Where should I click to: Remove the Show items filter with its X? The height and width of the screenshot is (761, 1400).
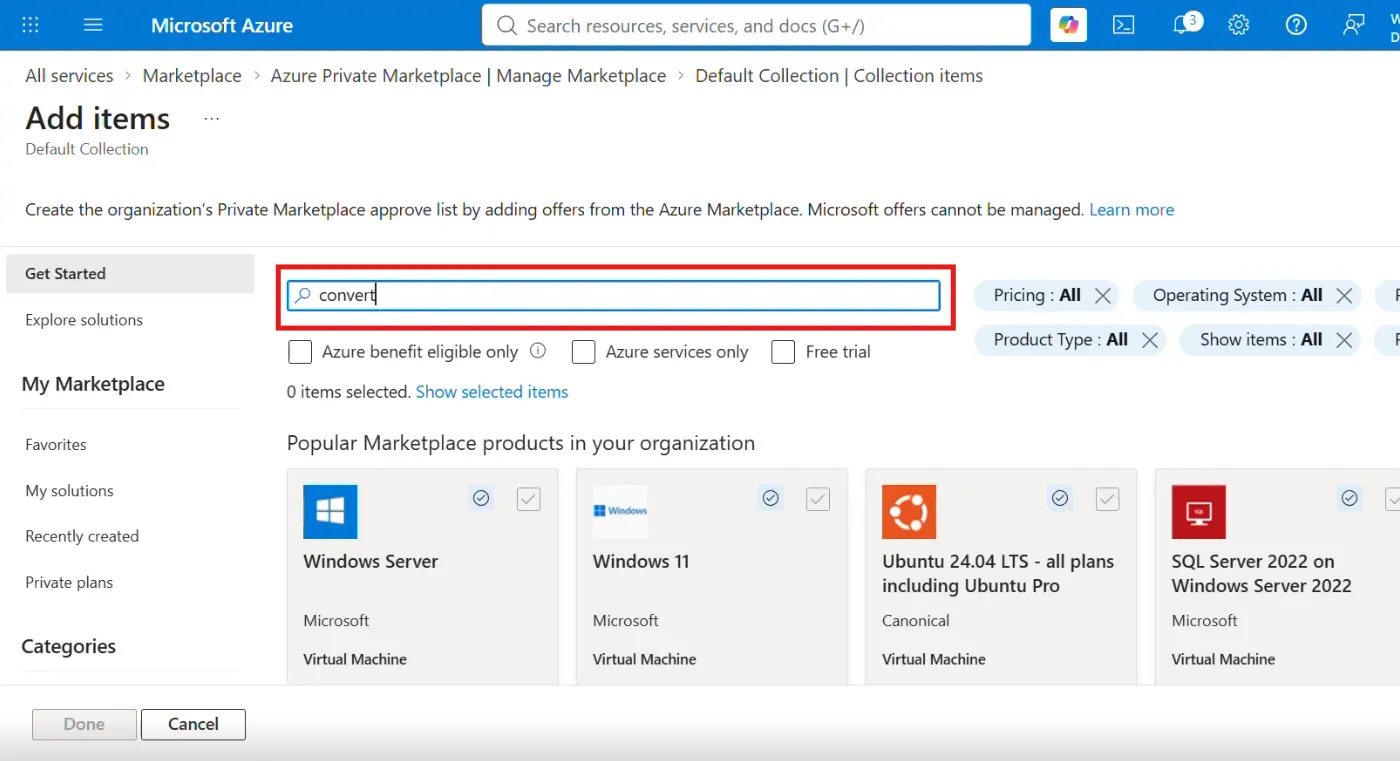[x=1344, y=340]
